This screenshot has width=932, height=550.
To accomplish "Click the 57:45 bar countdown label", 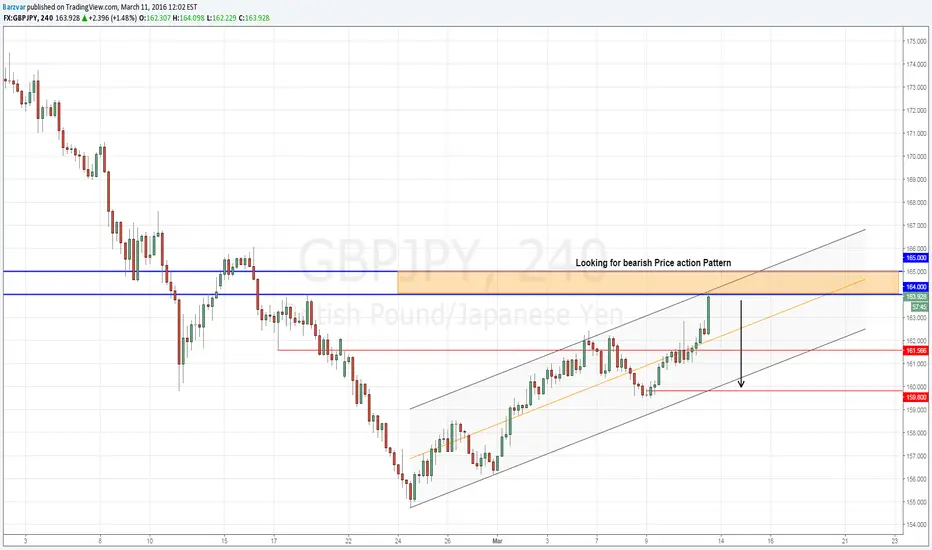I will (919, 307).
